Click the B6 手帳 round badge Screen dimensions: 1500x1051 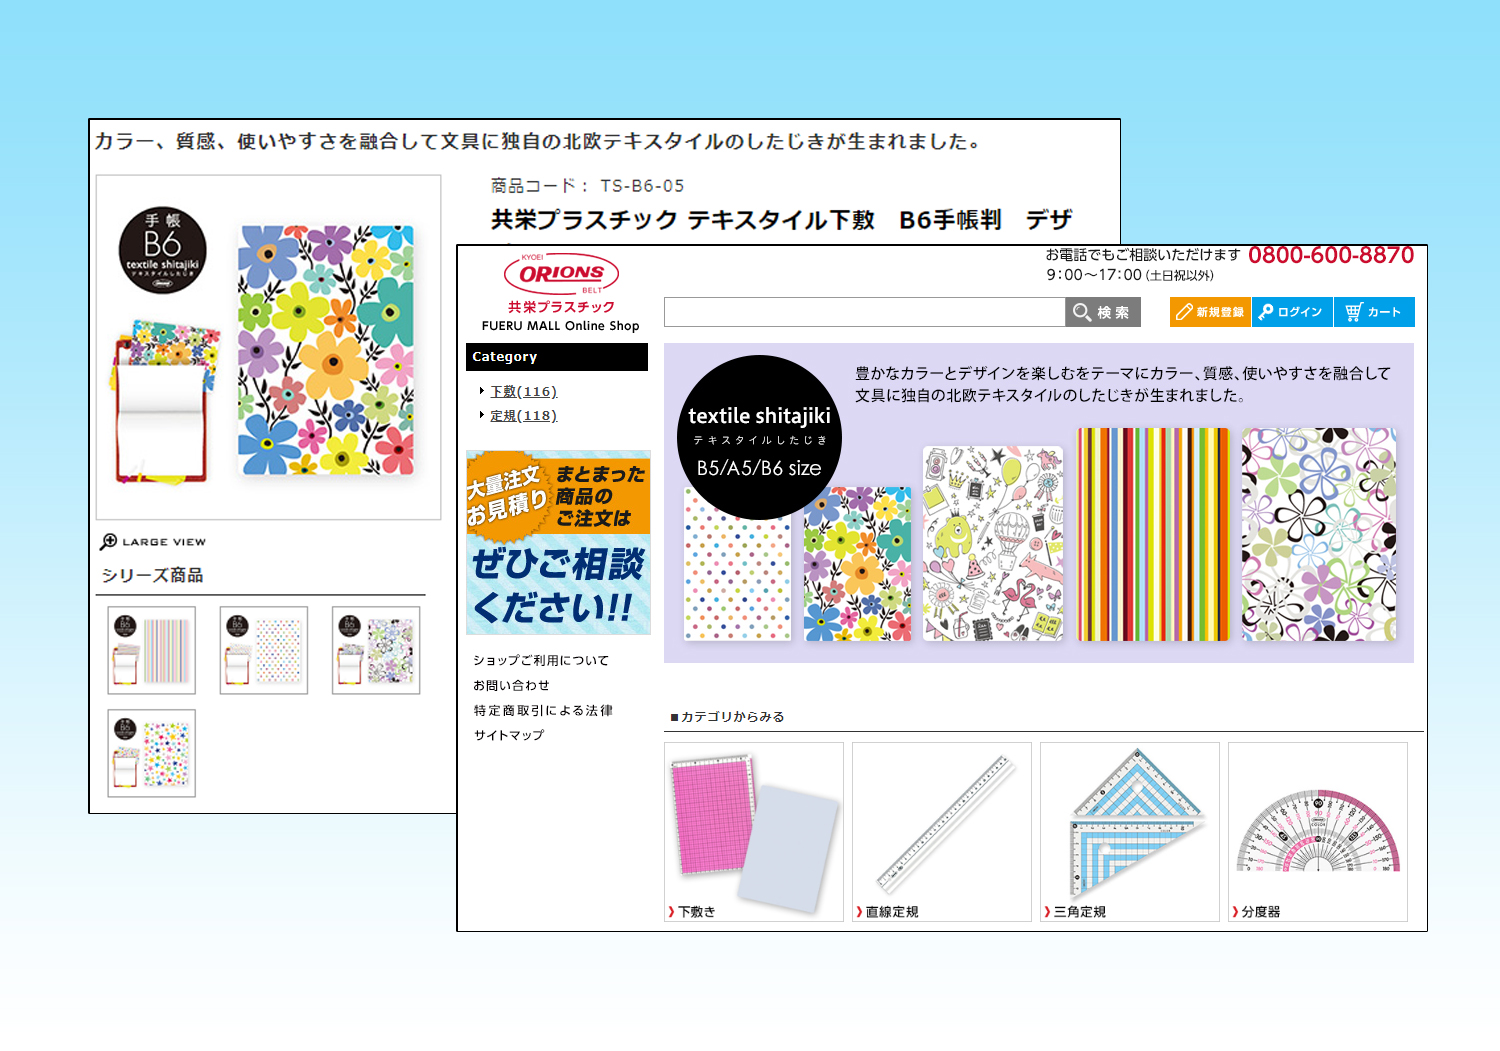[162, 250]
